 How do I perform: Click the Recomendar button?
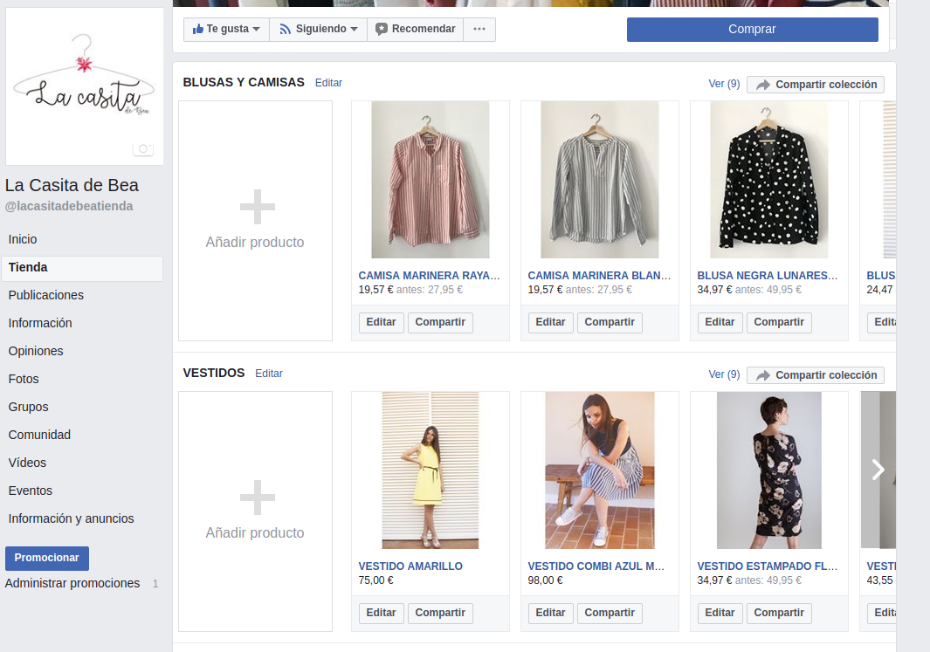pos(415,29)
